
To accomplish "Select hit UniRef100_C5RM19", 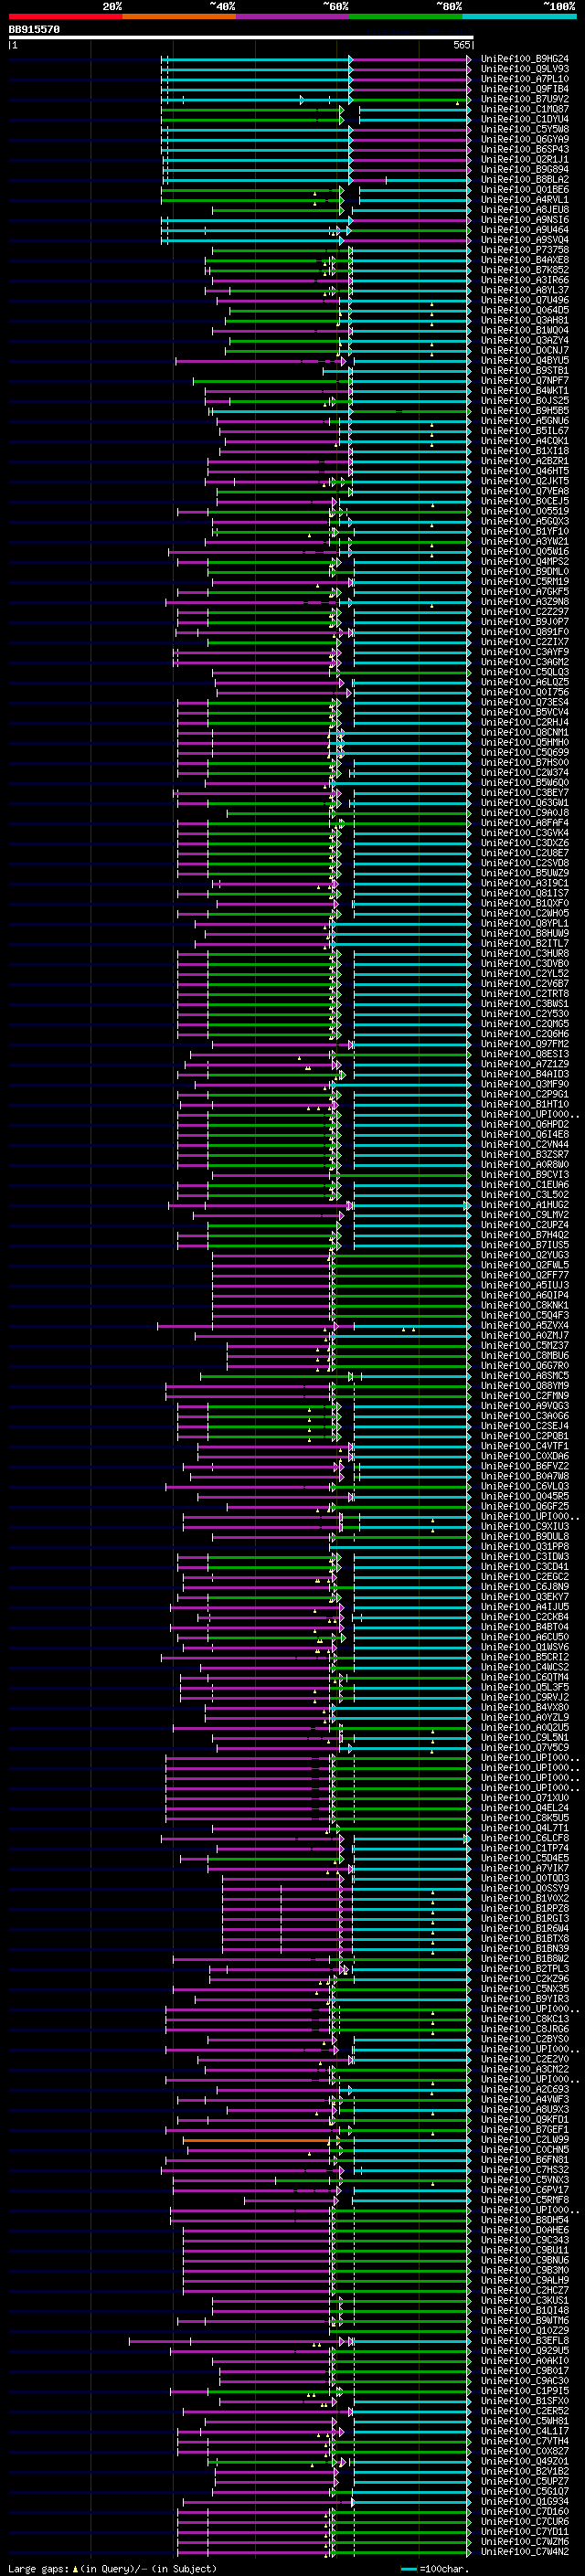I will tap(524, 582).
